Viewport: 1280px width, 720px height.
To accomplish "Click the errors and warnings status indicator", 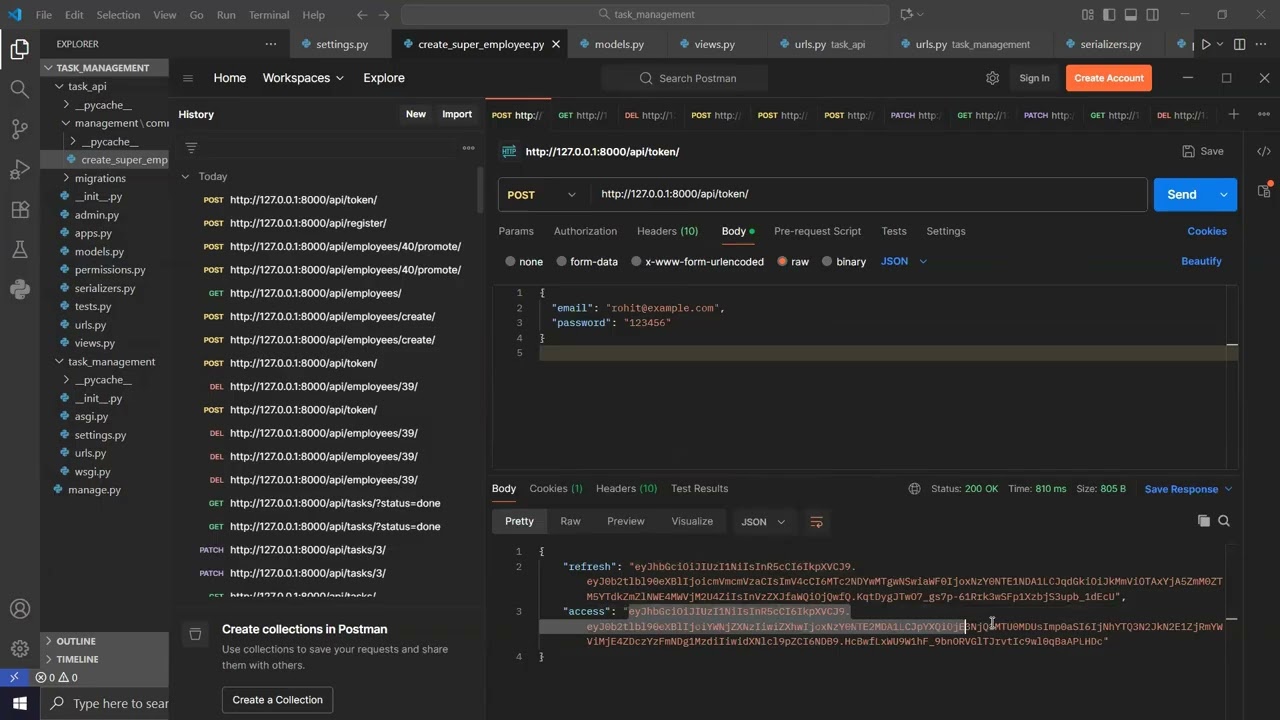I will pyautogui.click(x=57, y=677).
